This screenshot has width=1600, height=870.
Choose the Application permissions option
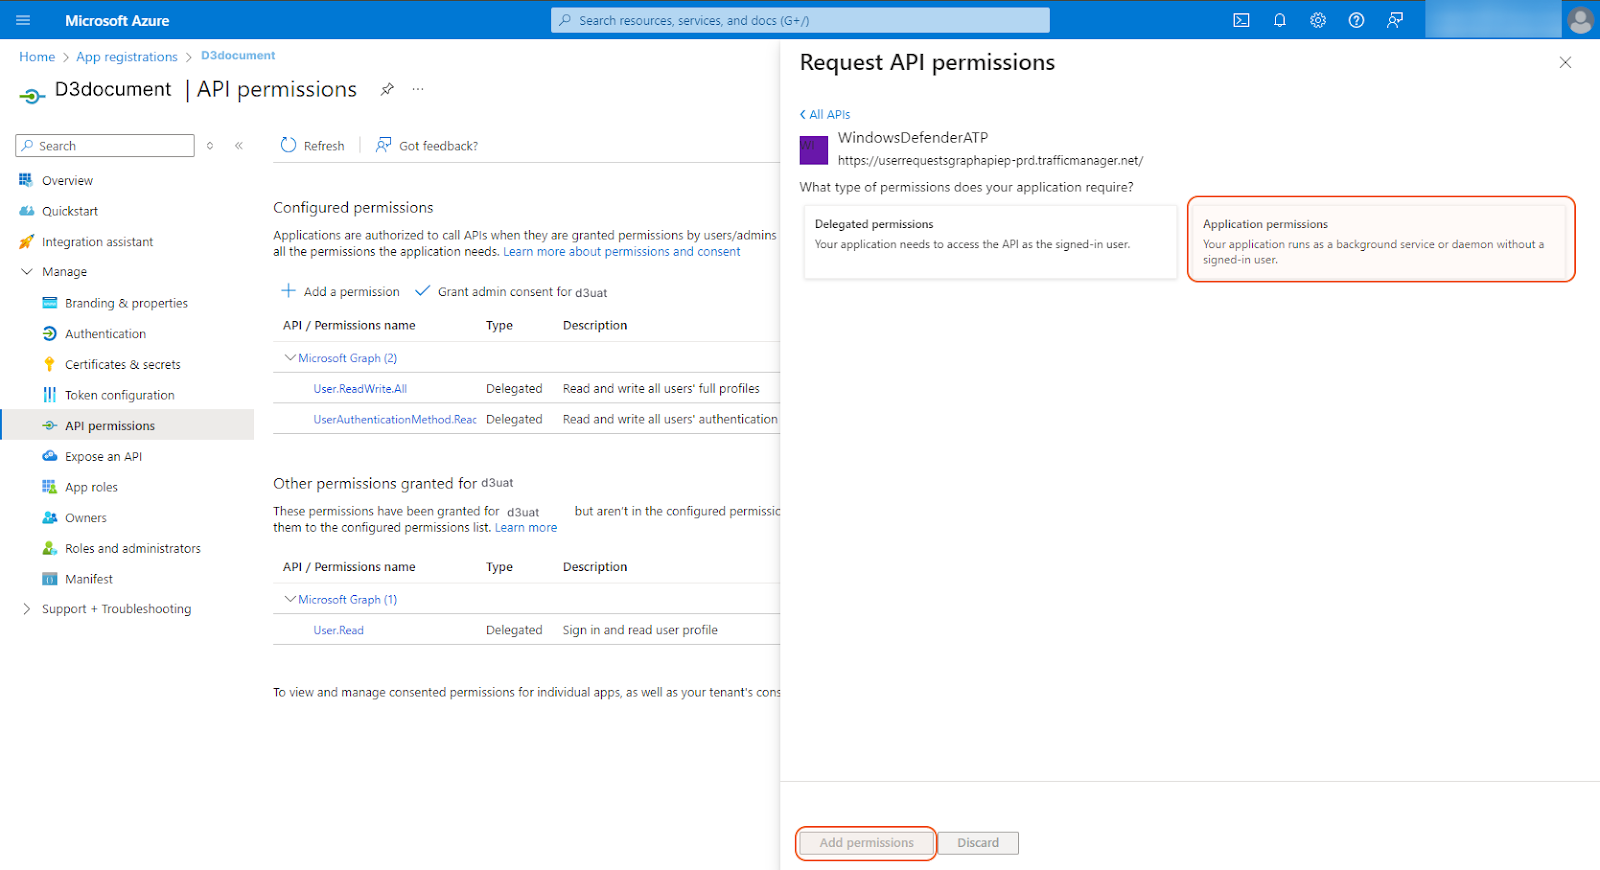coord(1380,240)
